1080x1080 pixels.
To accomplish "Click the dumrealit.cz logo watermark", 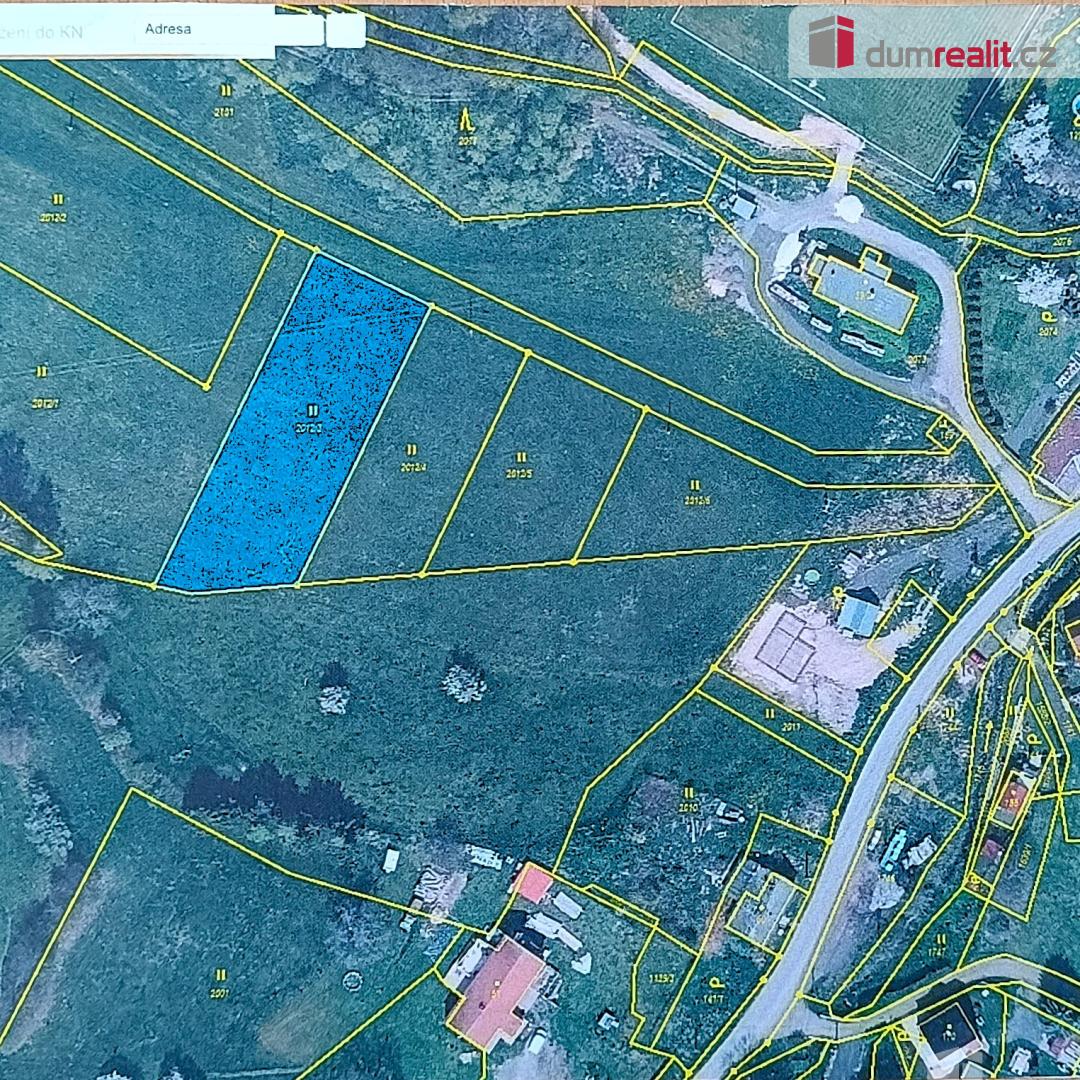I will coord(932,45).
